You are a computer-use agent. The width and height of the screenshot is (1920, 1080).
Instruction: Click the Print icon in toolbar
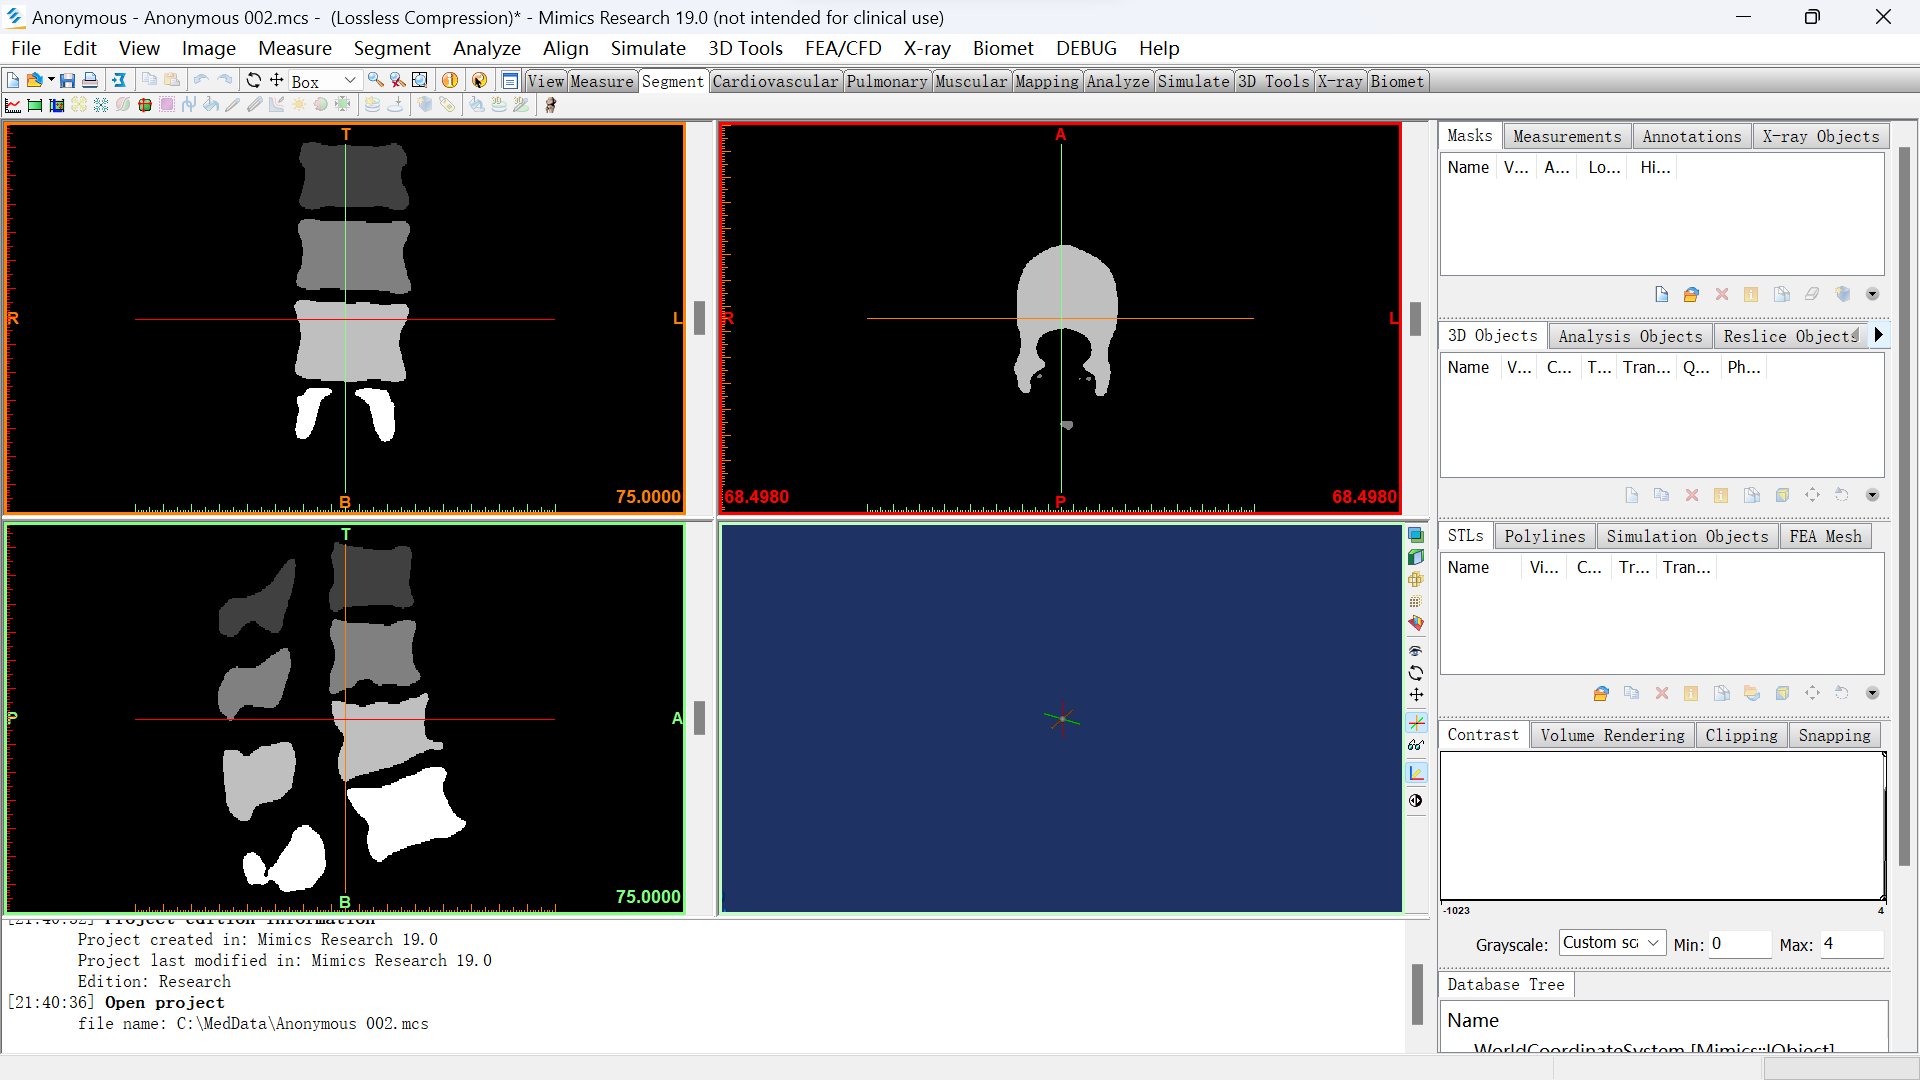pyautogui.click(x=90, y=81)
